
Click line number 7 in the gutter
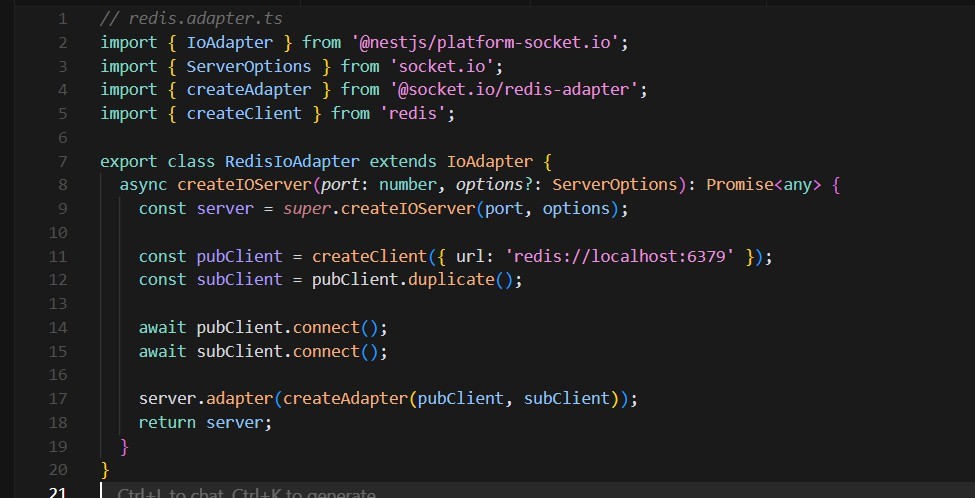click(62, 162)
